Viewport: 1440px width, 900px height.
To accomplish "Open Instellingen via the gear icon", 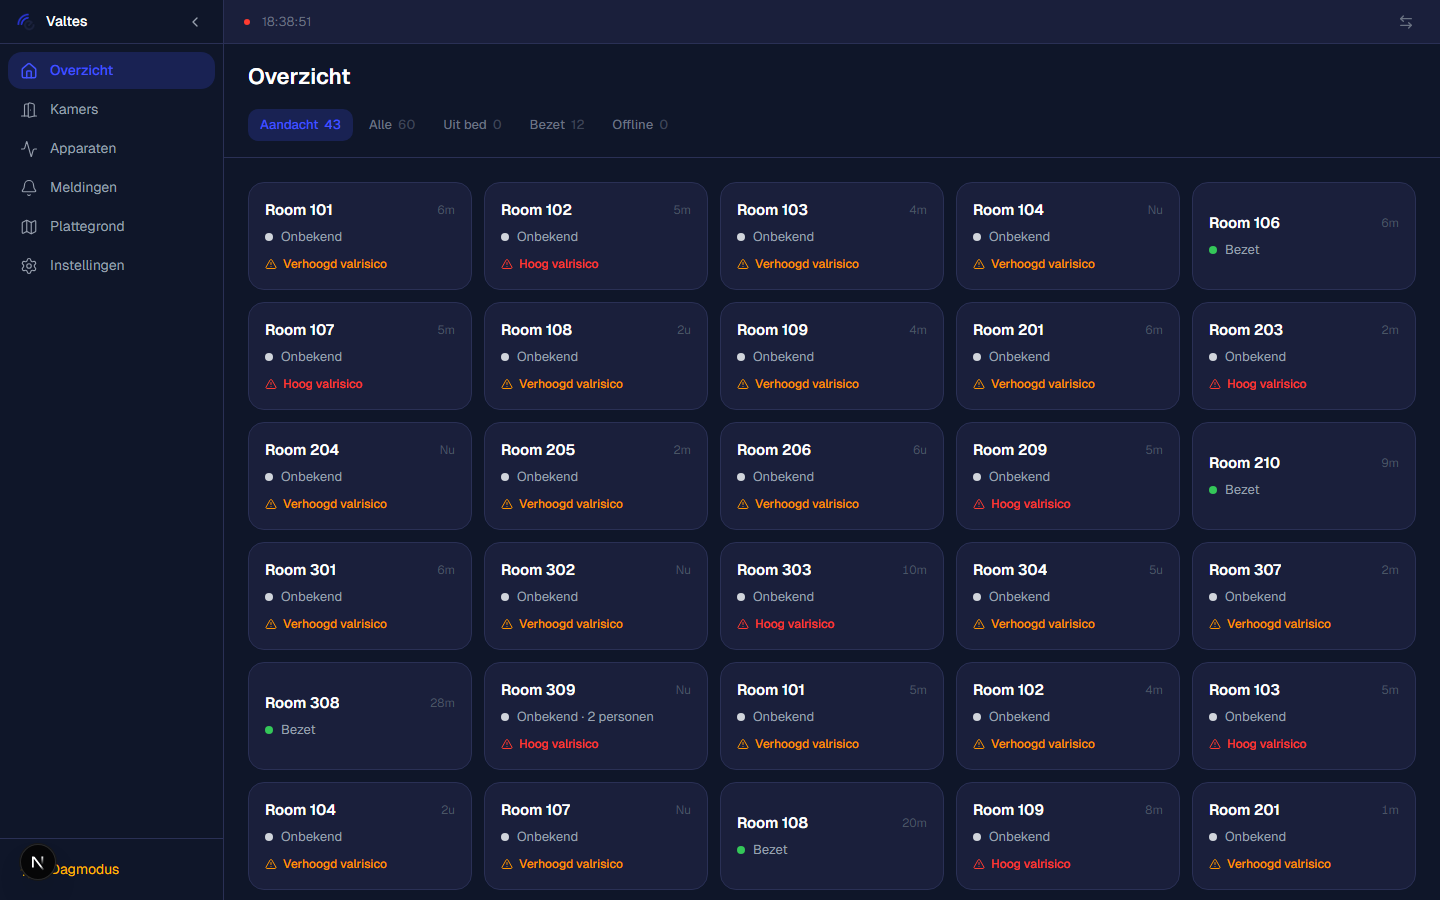I will click(29, 266).
